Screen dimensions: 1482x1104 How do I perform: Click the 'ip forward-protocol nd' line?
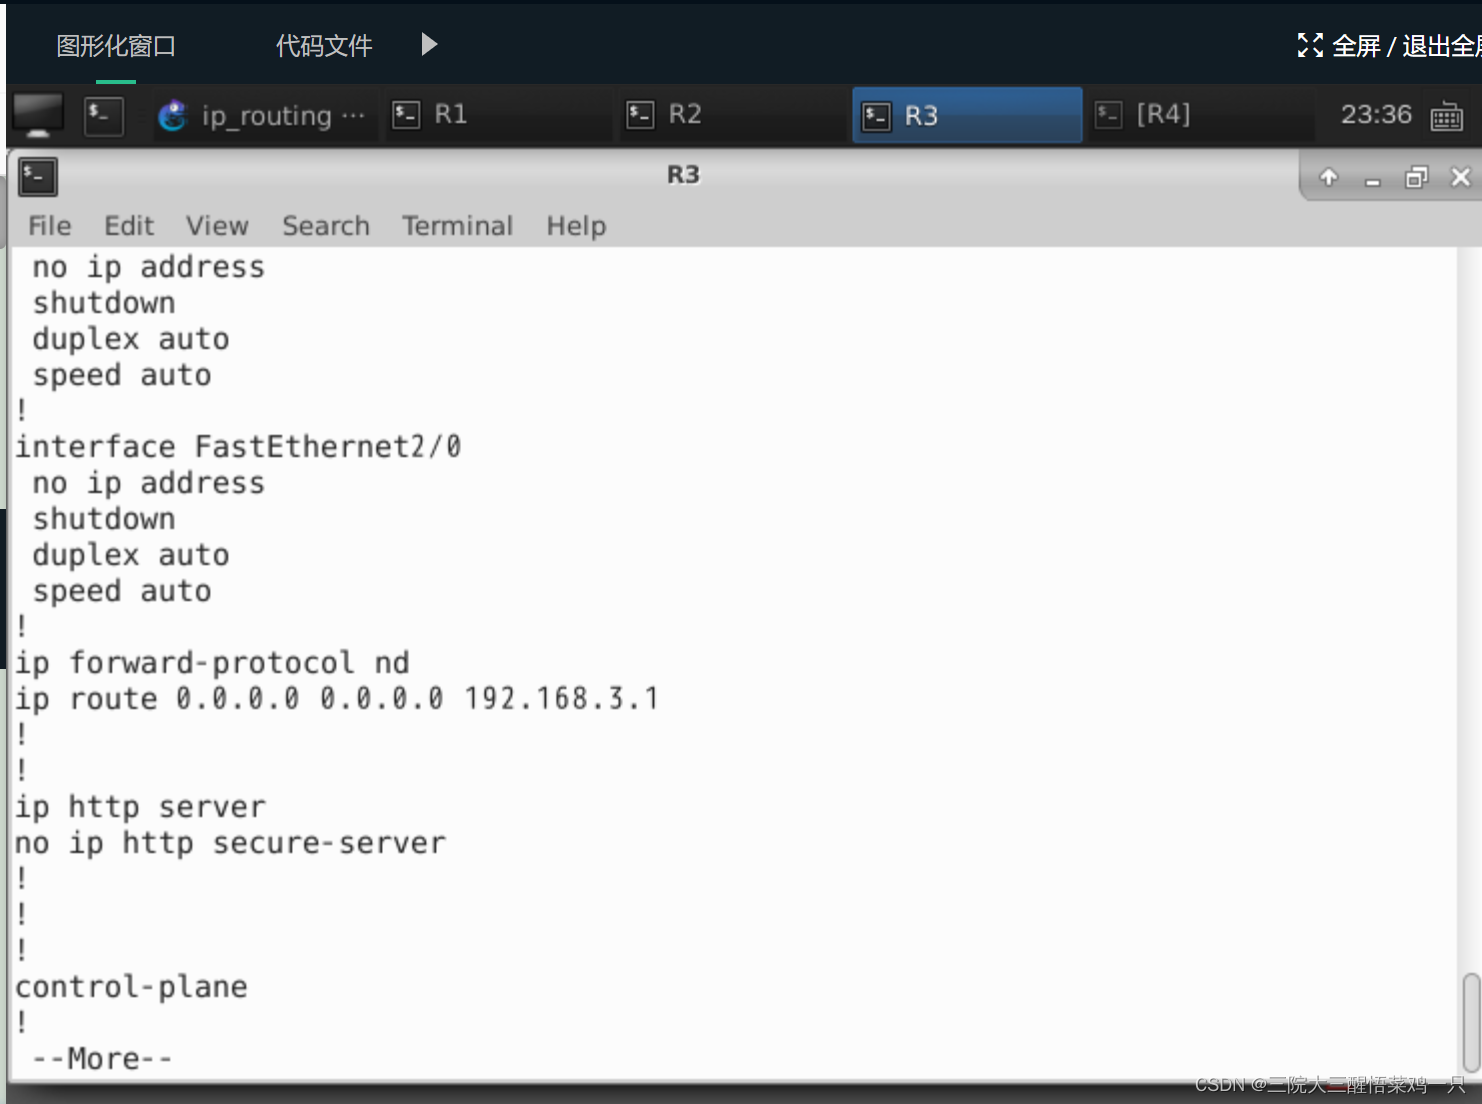(x=212, y=663)
